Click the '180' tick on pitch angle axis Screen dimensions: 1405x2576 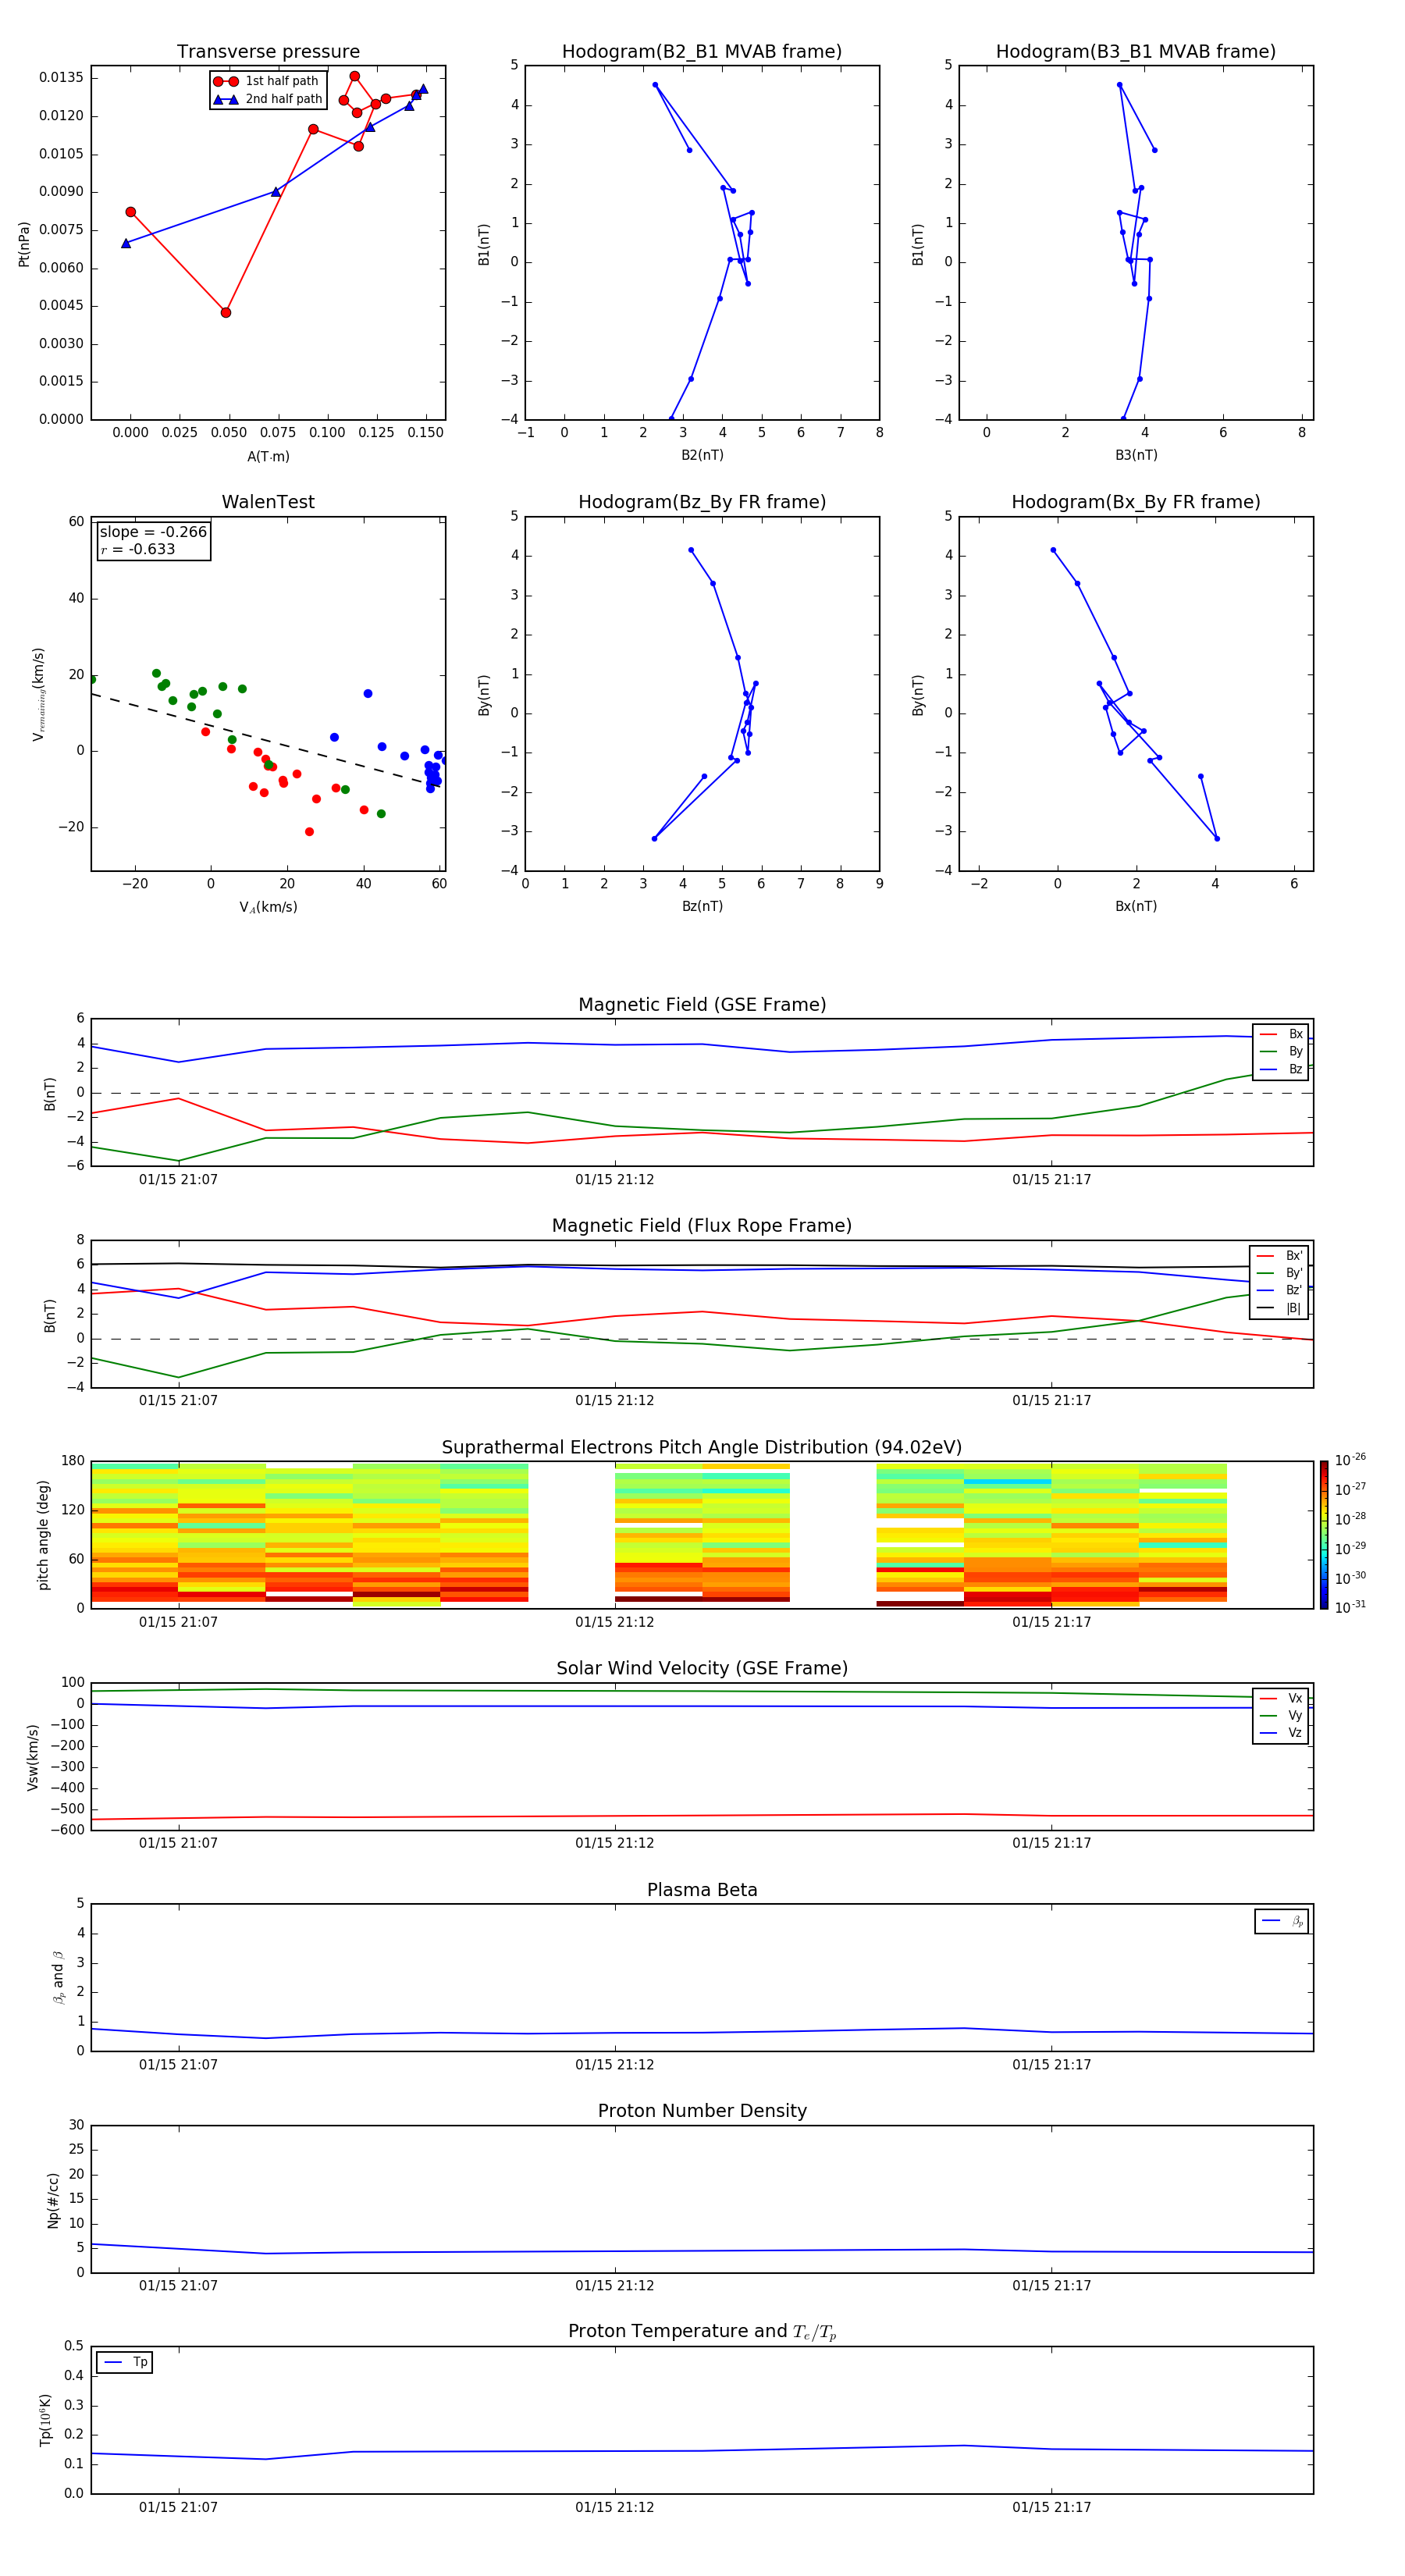click(x=73, y=1461)
